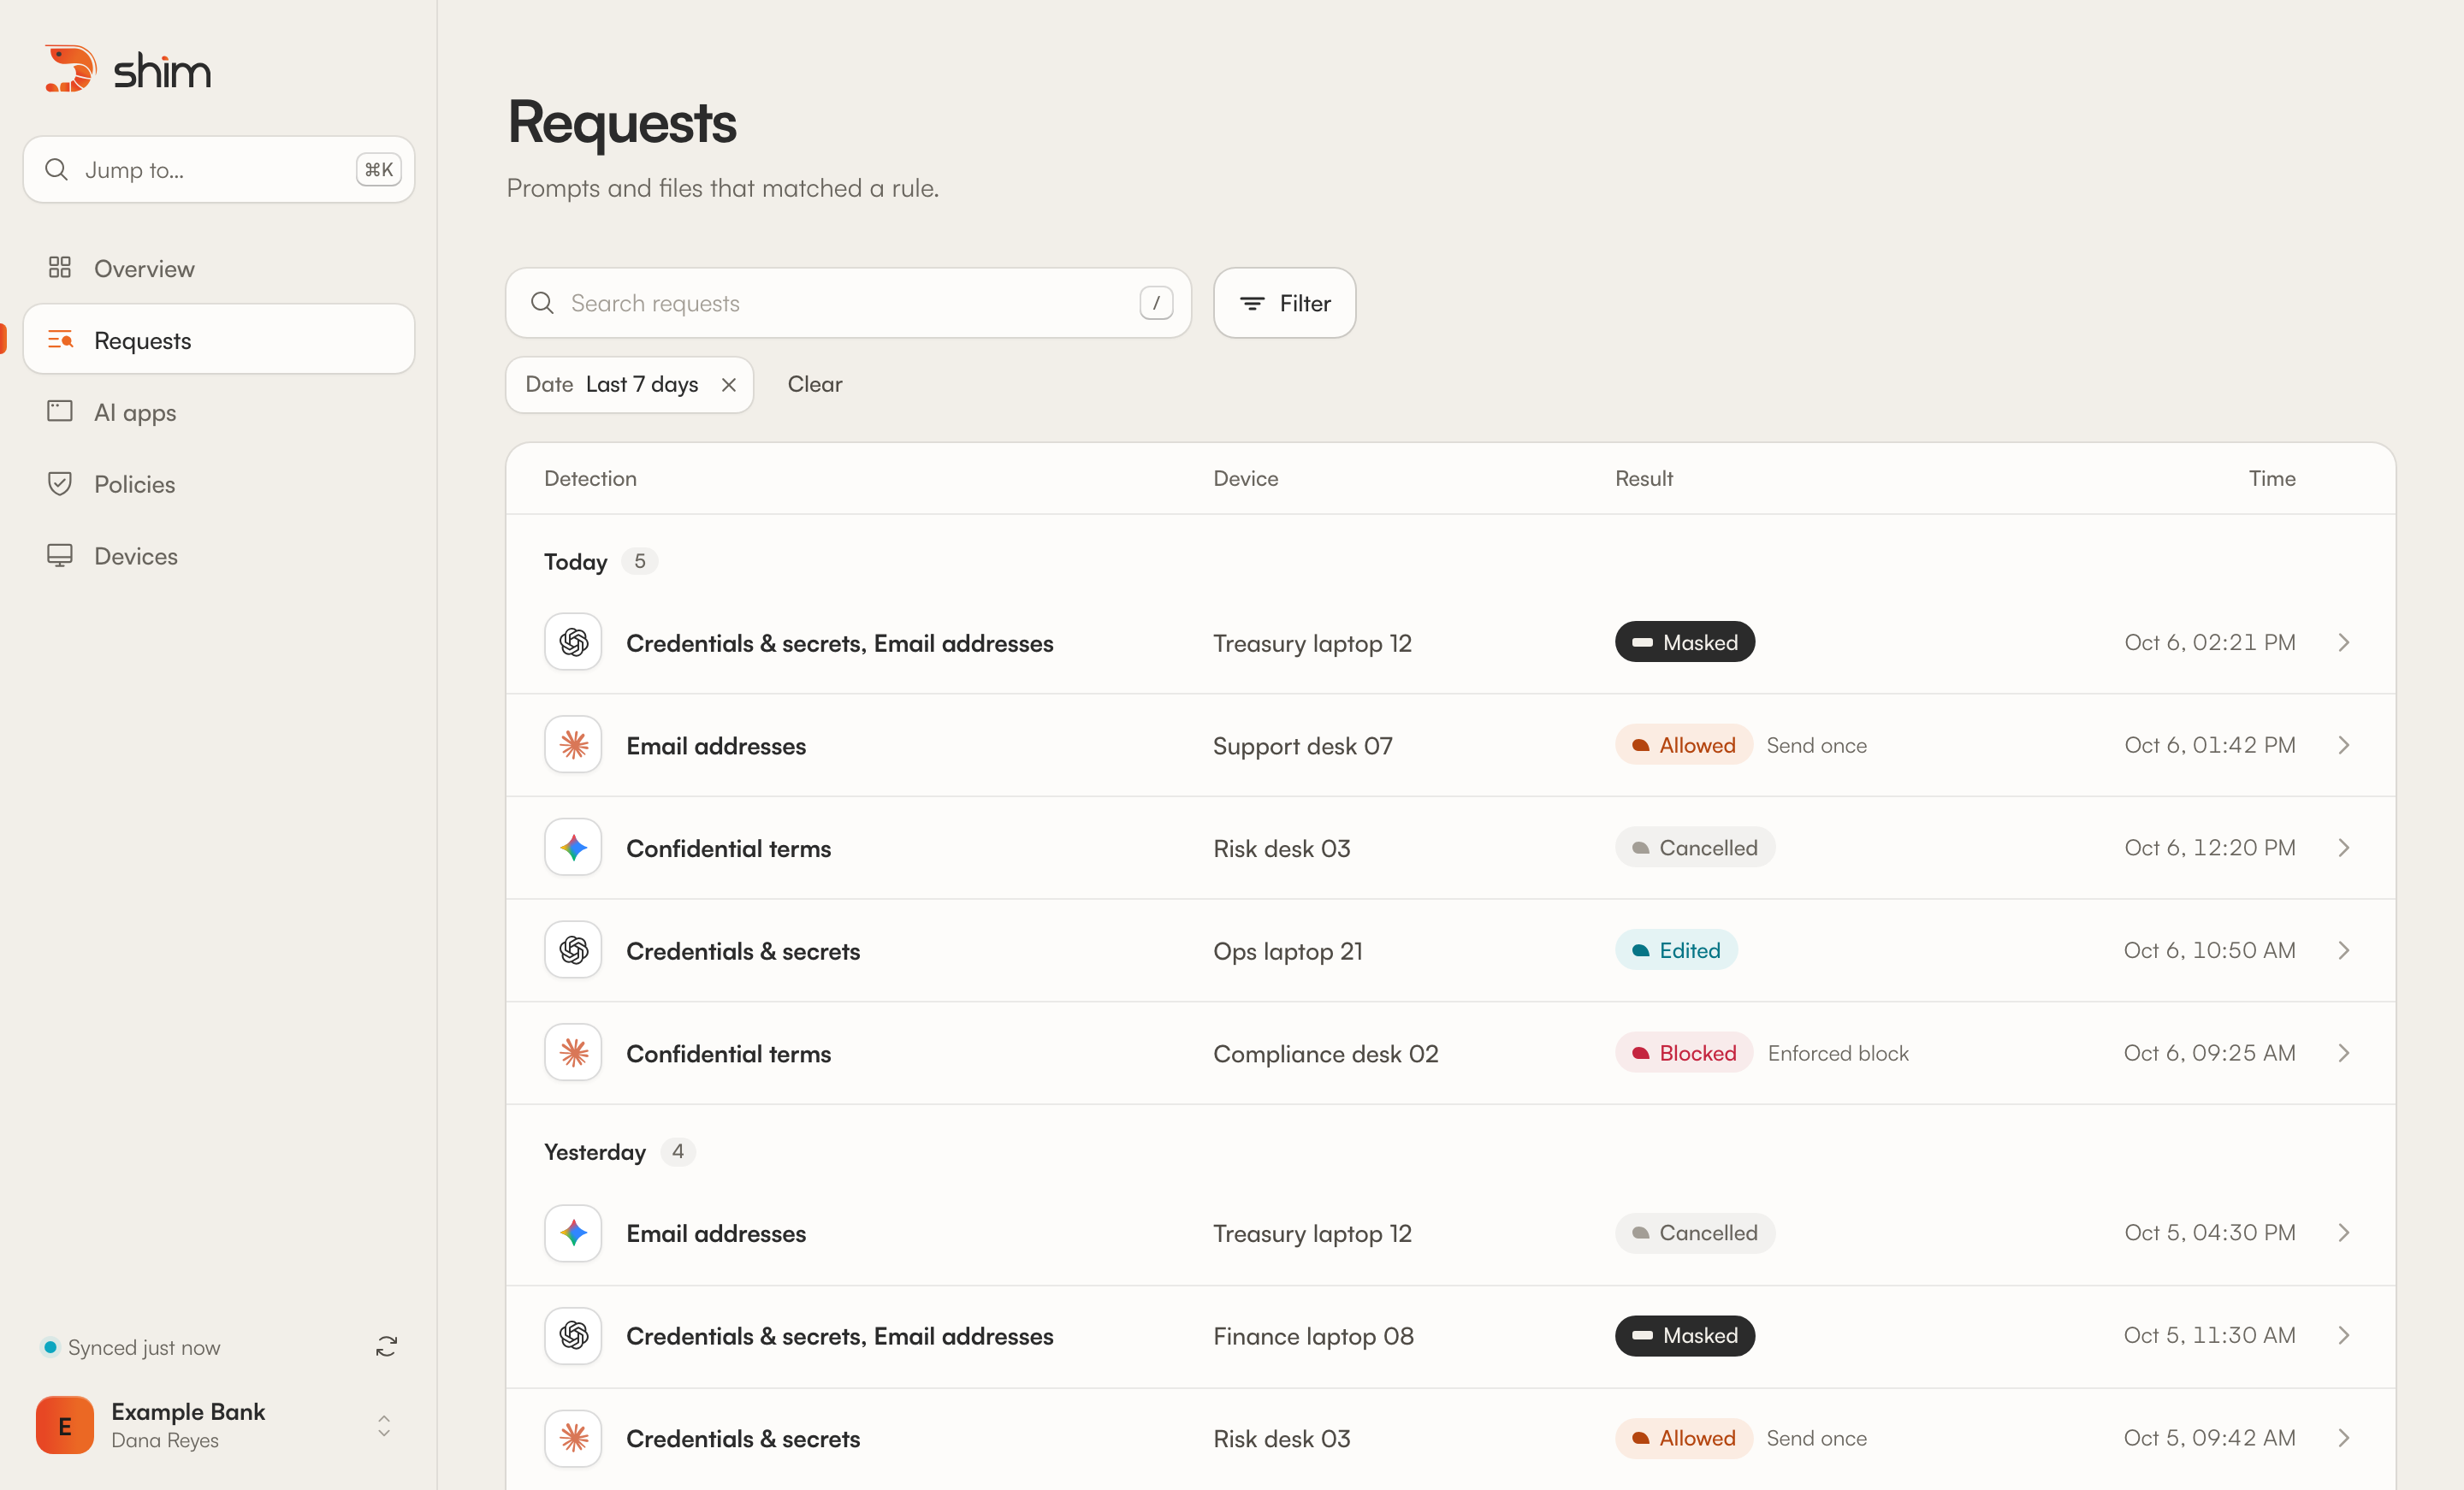Screen dimensions: 2464x1490
Task: Click Claude icon in Compliance desk 02 row
Action: click(573, 1053)
